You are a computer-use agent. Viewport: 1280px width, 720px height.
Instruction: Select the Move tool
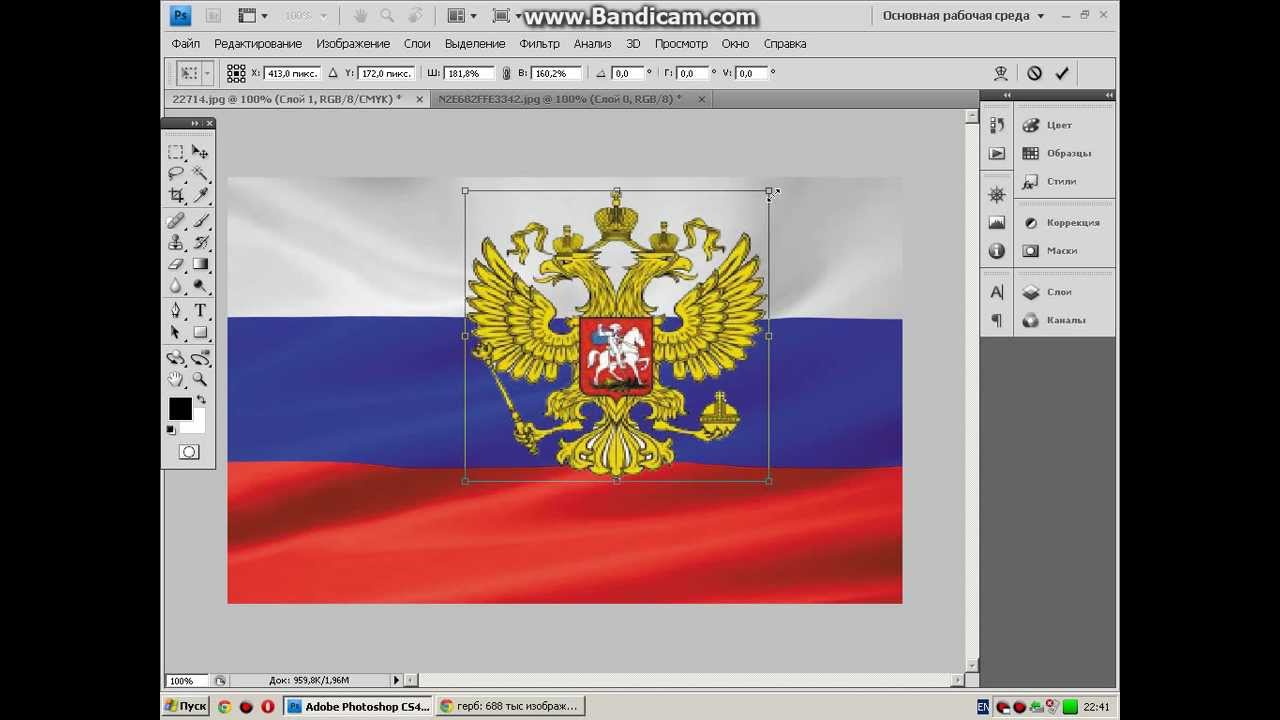coord(200,152)
